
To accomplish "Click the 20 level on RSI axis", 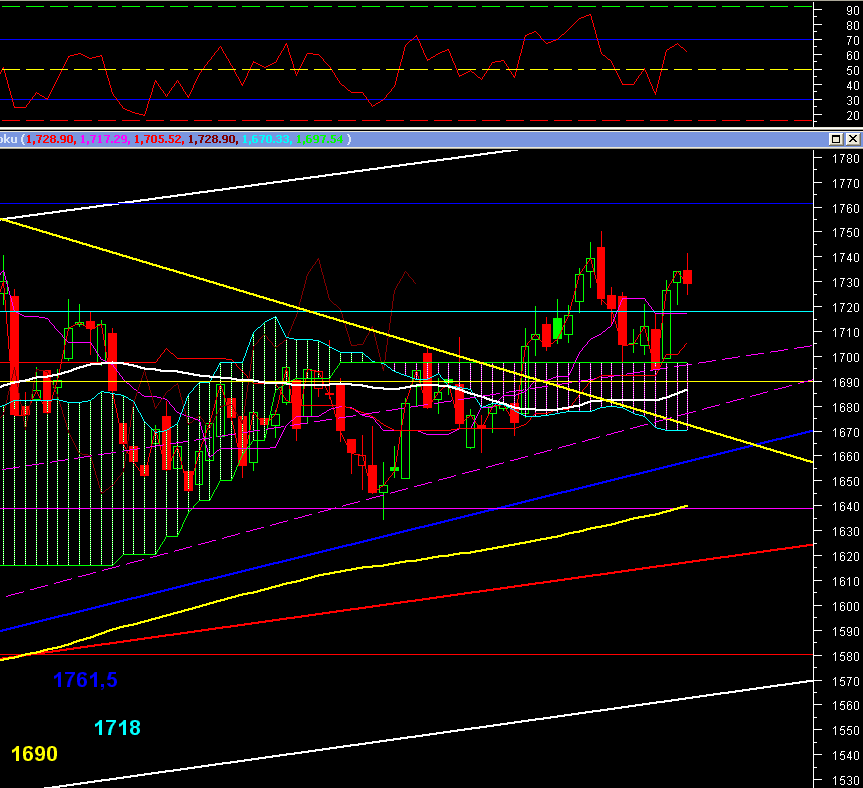I will pos(853,116).
